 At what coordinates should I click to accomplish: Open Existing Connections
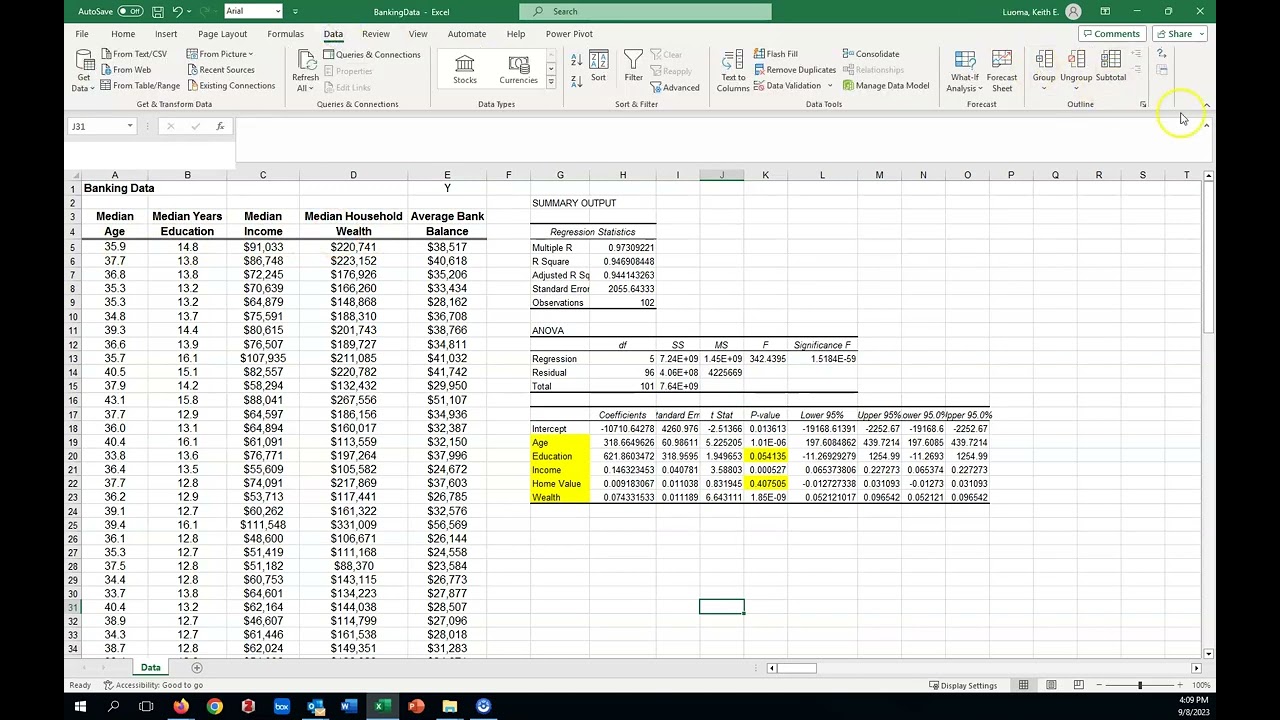pyautogui.click(x=231, y=86)
